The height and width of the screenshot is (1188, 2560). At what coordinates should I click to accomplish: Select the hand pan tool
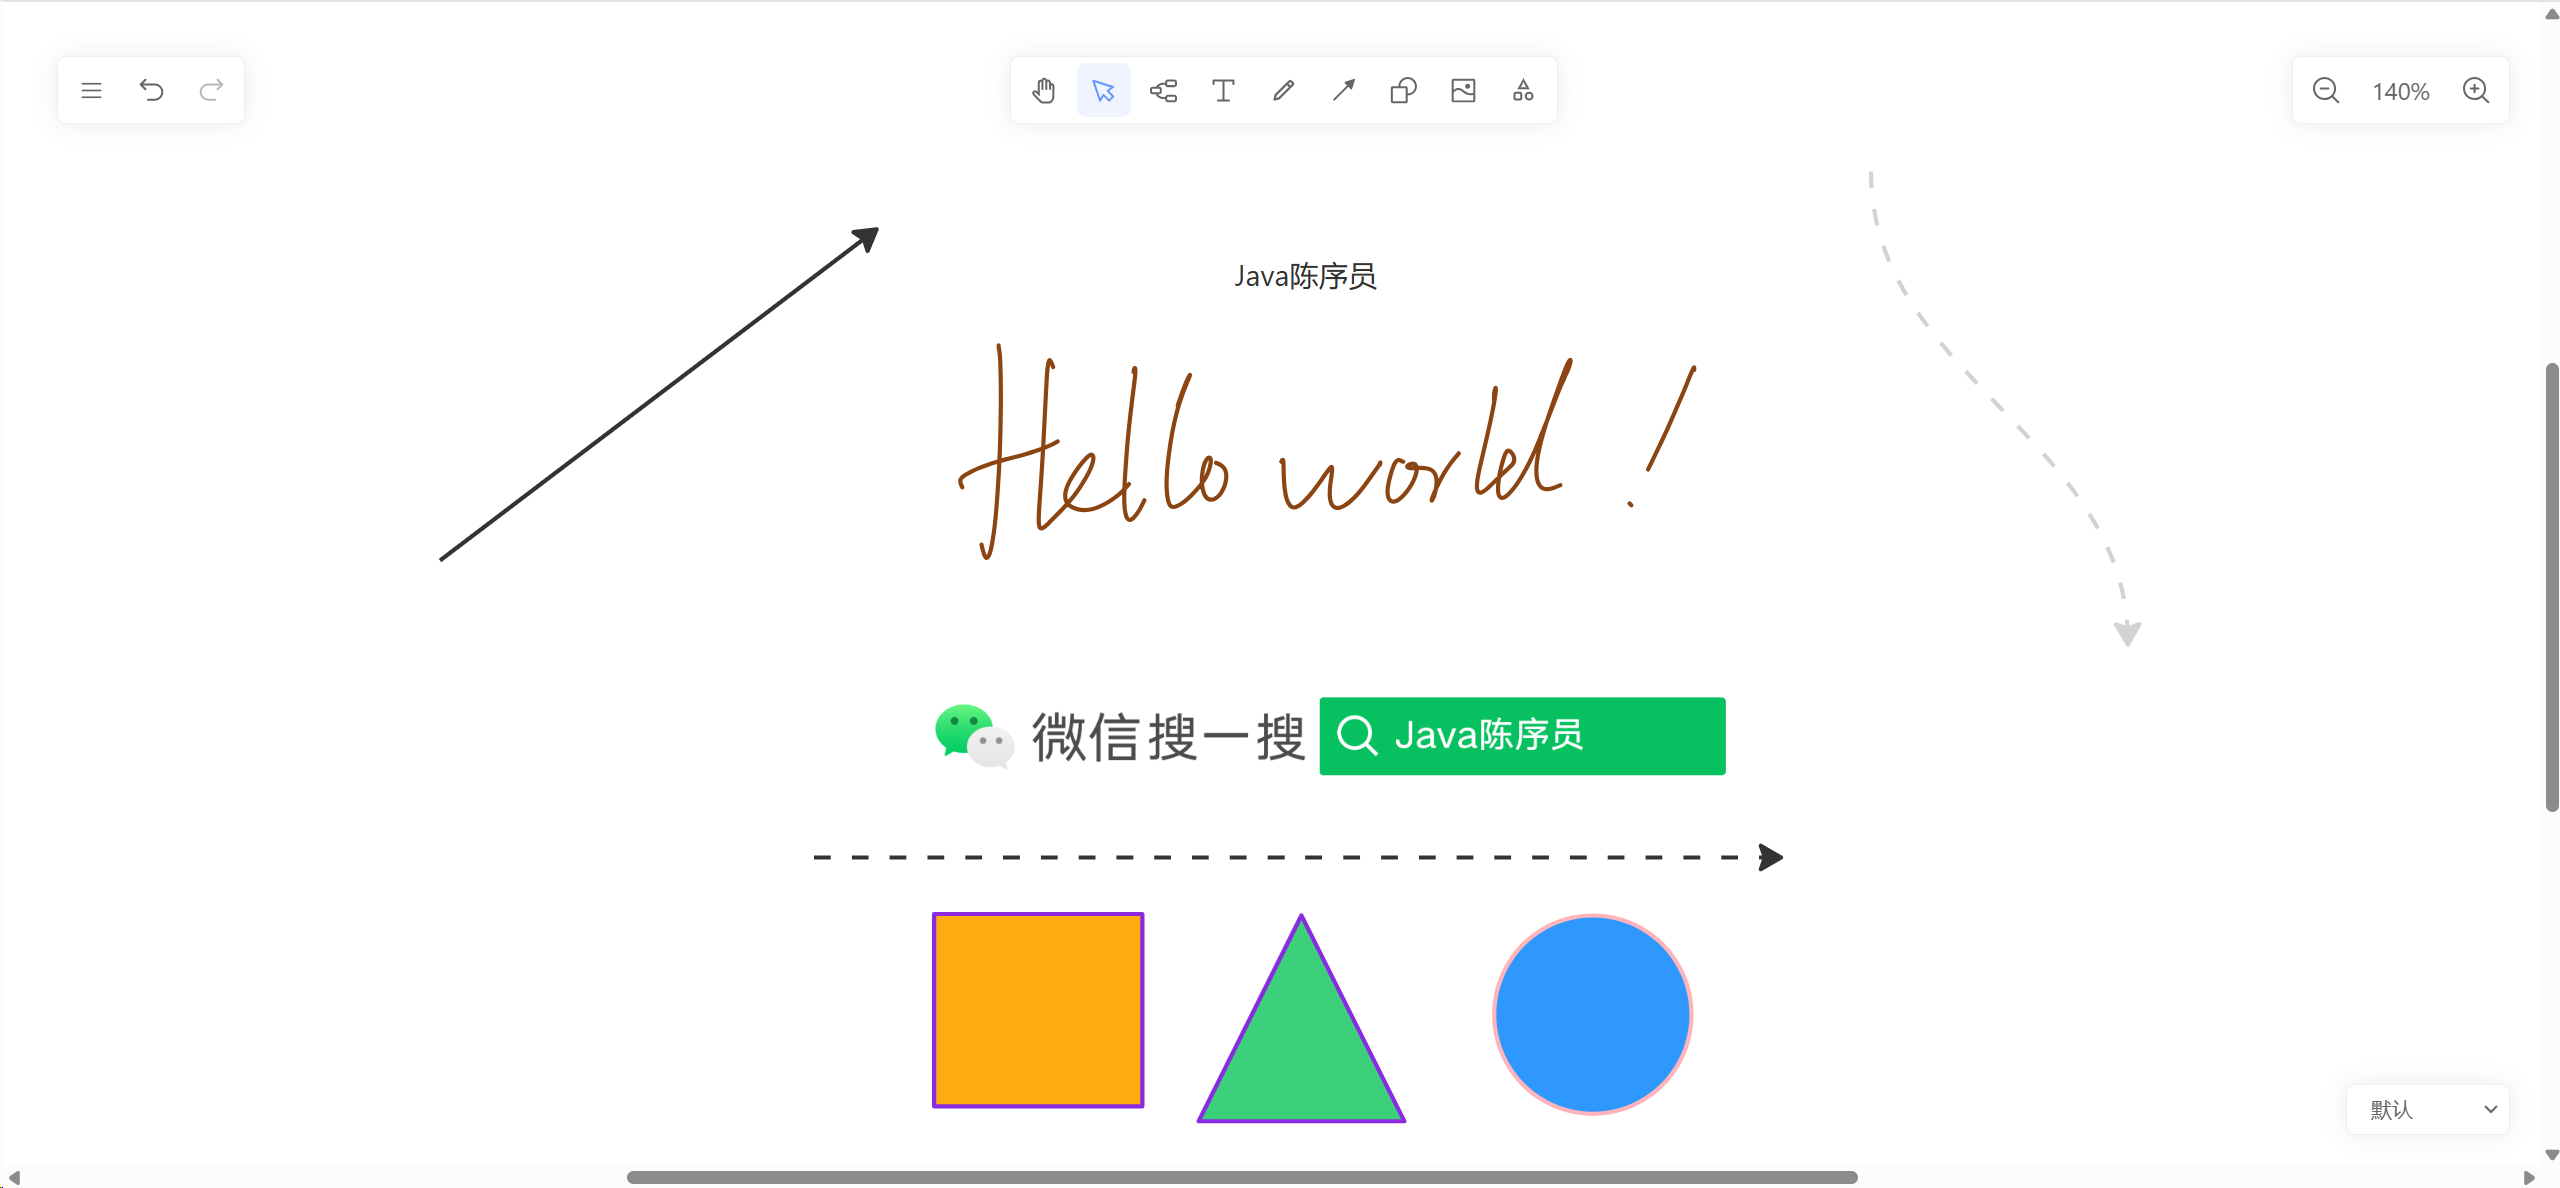(1044, 91)
